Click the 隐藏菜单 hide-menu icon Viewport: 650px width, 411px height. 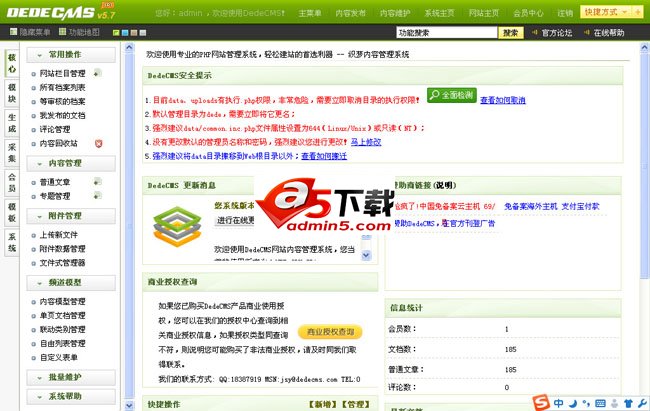pos(14,32)
